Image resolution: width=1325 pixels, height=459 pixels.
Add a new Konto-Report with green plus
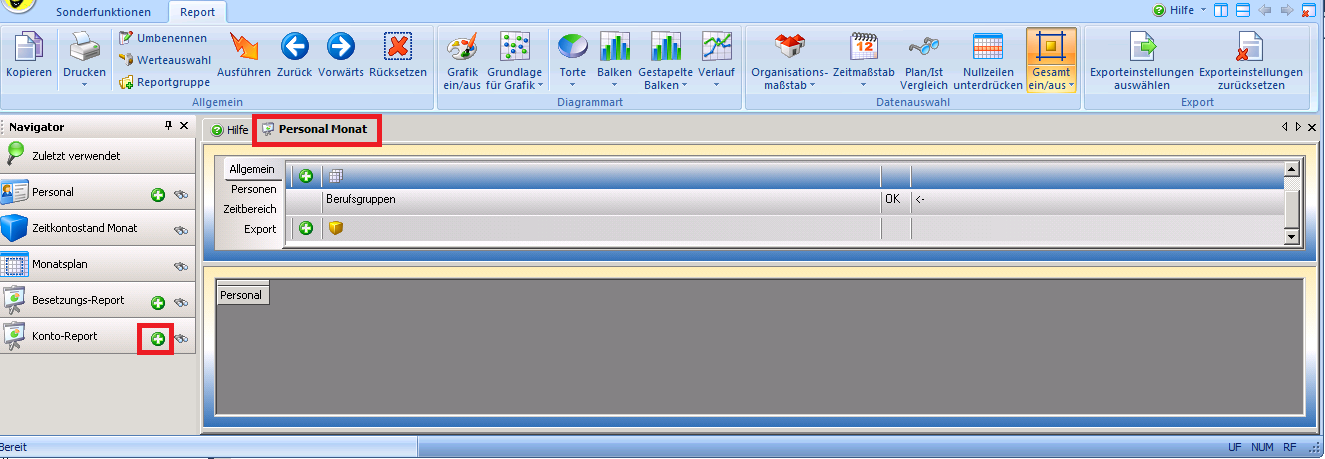[157, 340]
